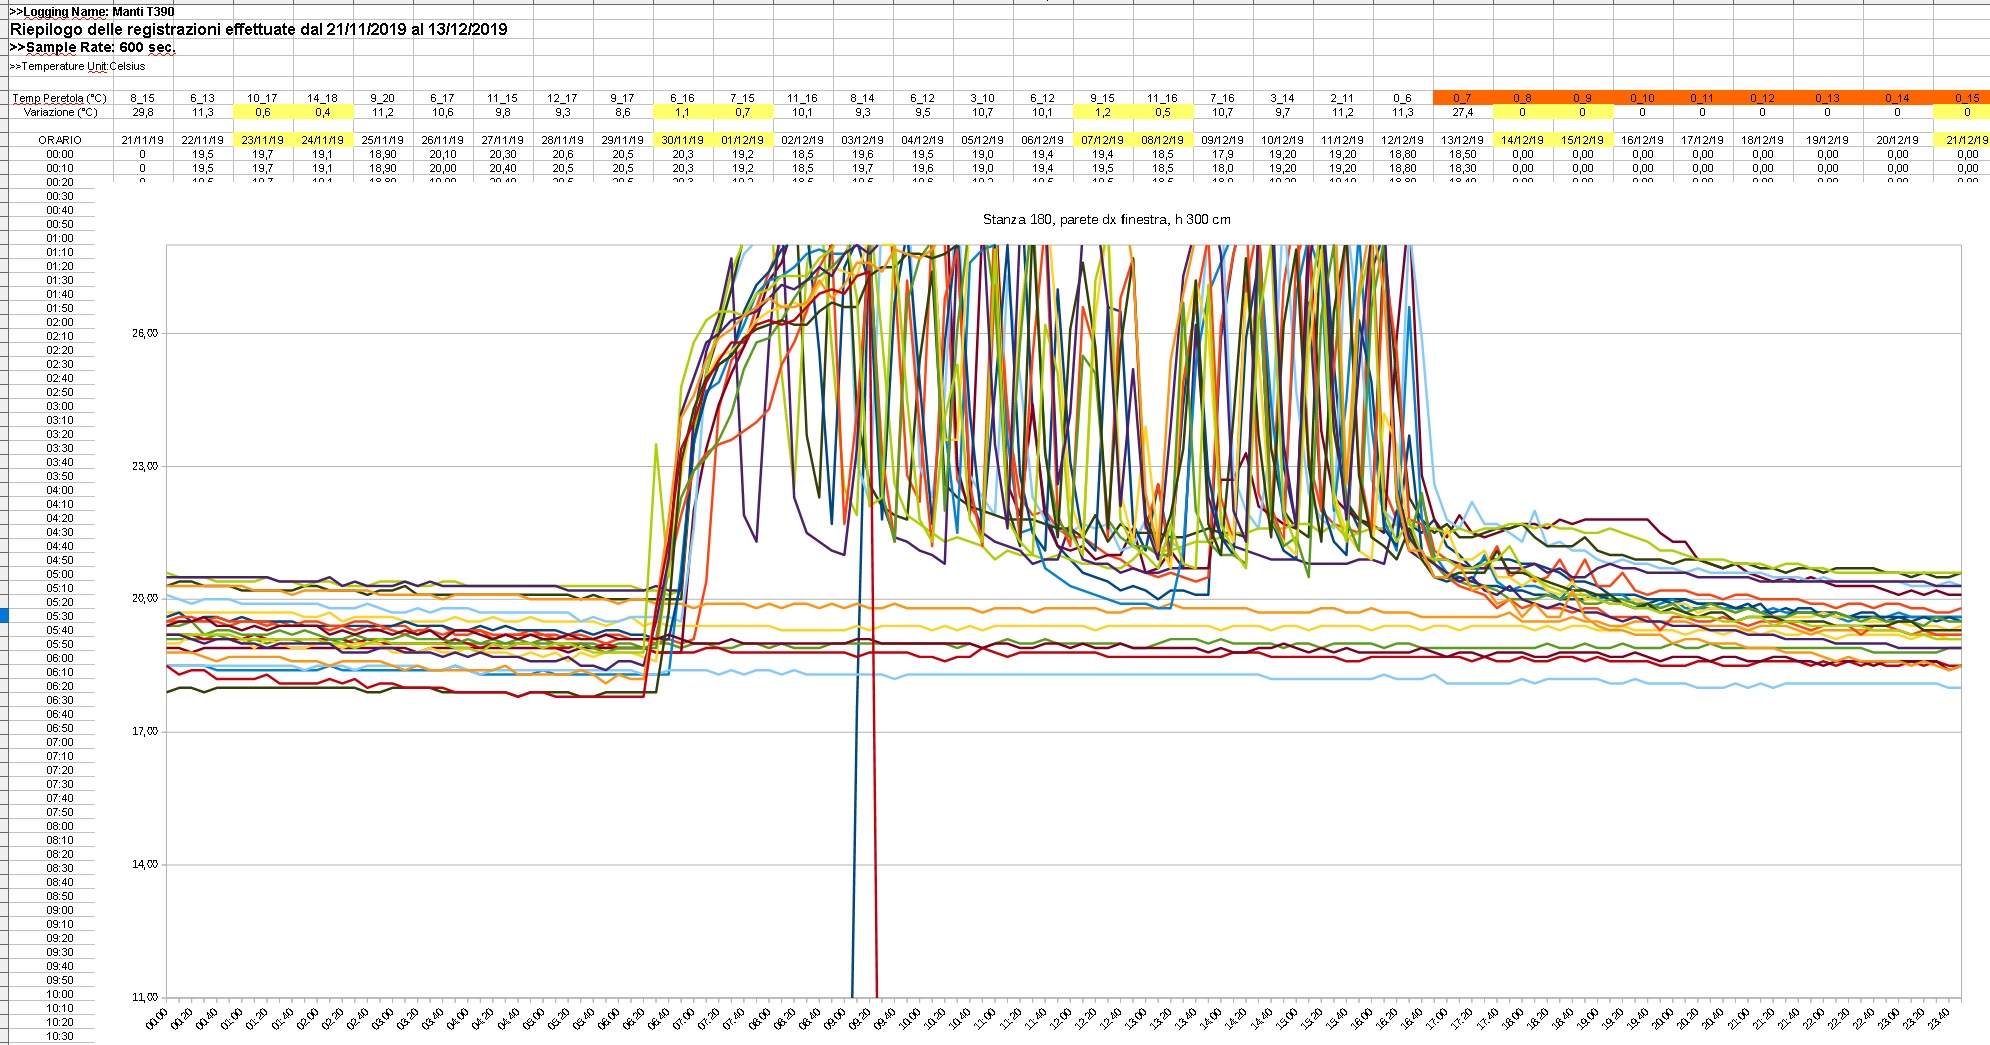Click the 'Sample Rate: 600 sec.' cell
Image resolution: width=1990 pixels, height=1045 pixels.
[92, 47]
